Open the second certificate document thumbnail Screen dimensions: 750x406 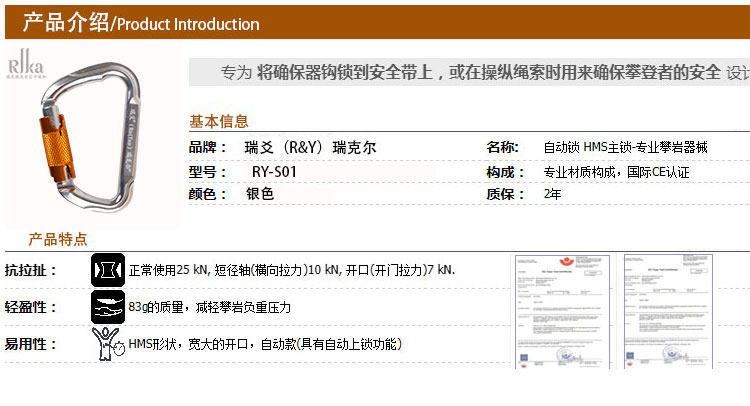point(668,312)
